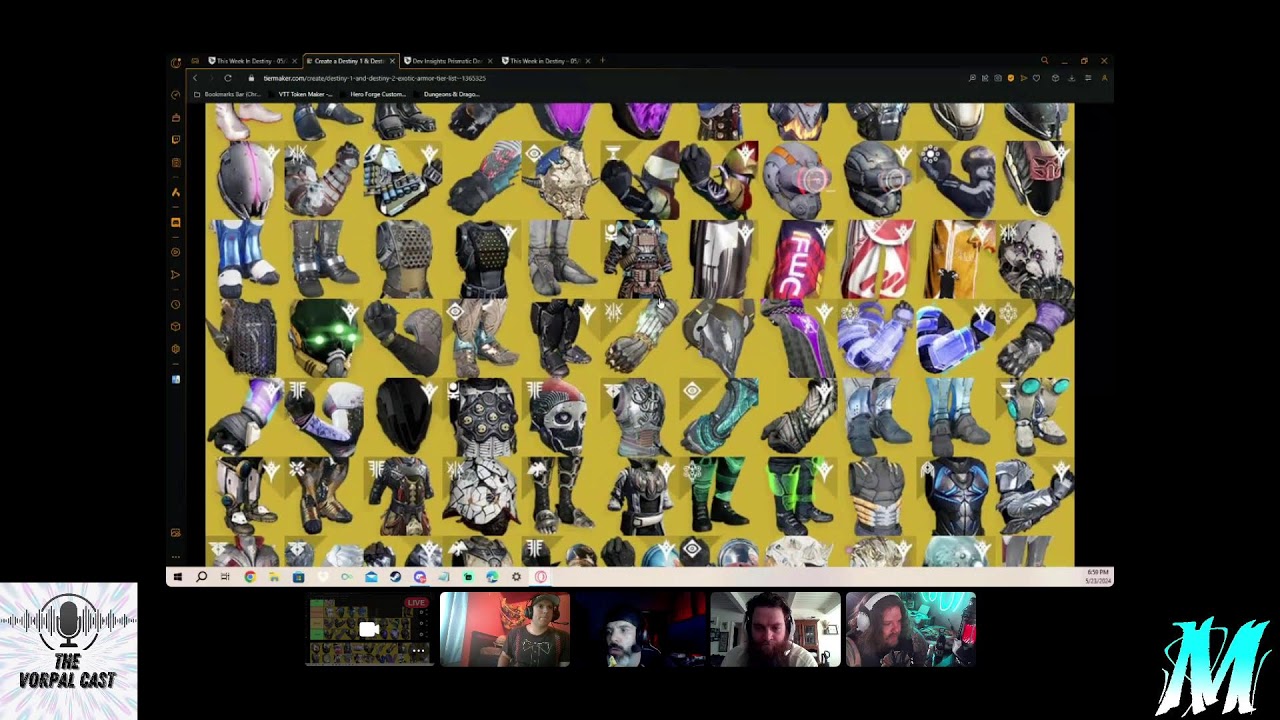Open the Windows Start menu
This screenshot has height=720, width=1280.
[177, 577]
